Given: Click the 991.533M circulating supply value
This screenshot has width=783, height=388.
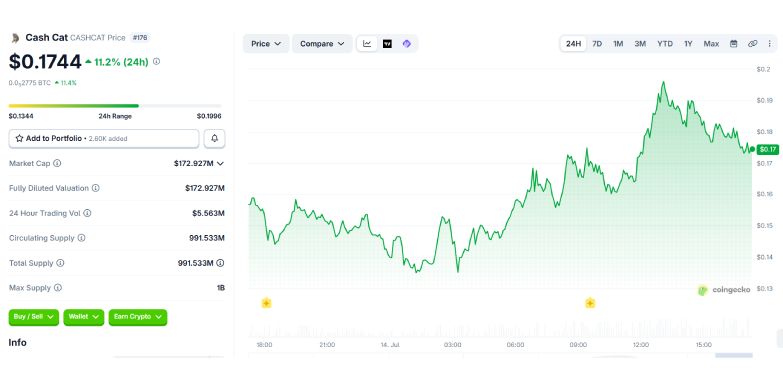Looking at the screenshot, I should 208,238.
